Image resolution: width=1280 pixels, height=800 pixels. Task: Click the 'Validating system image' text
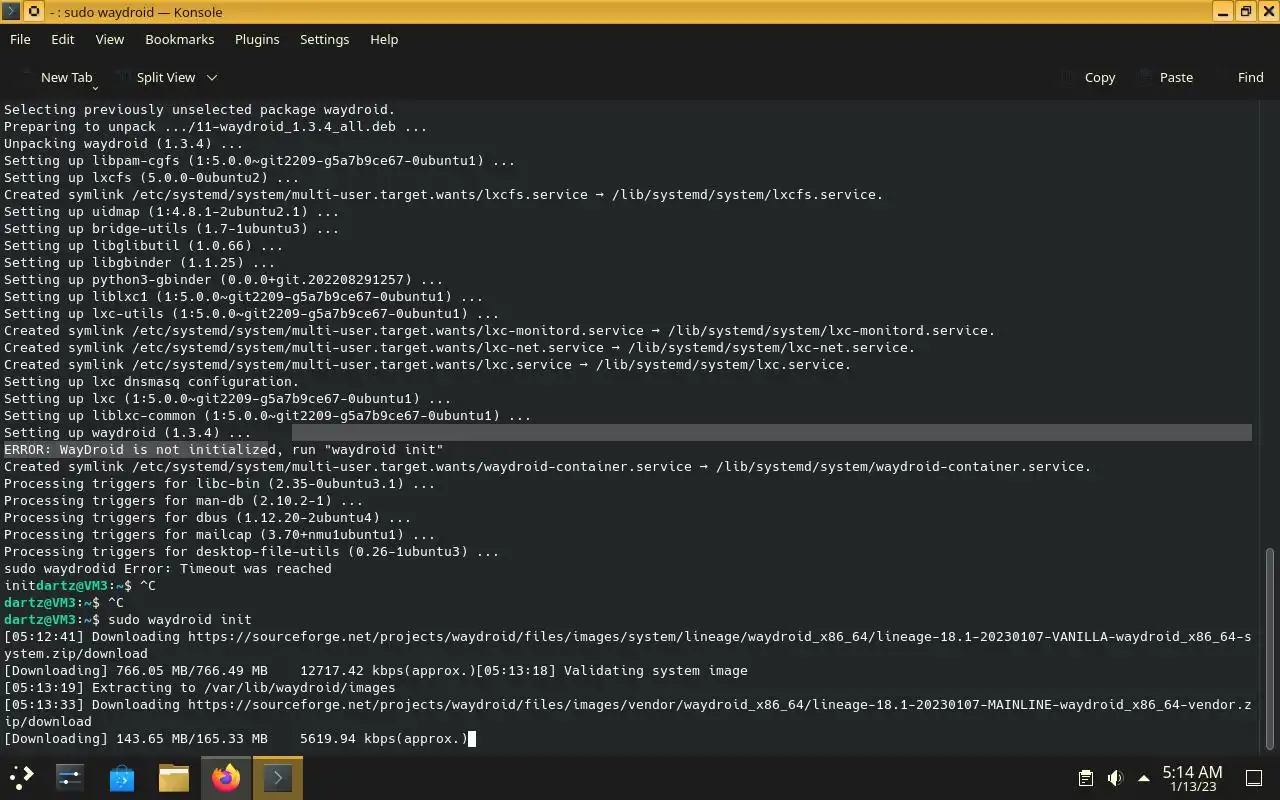click(x=656, y=670)
